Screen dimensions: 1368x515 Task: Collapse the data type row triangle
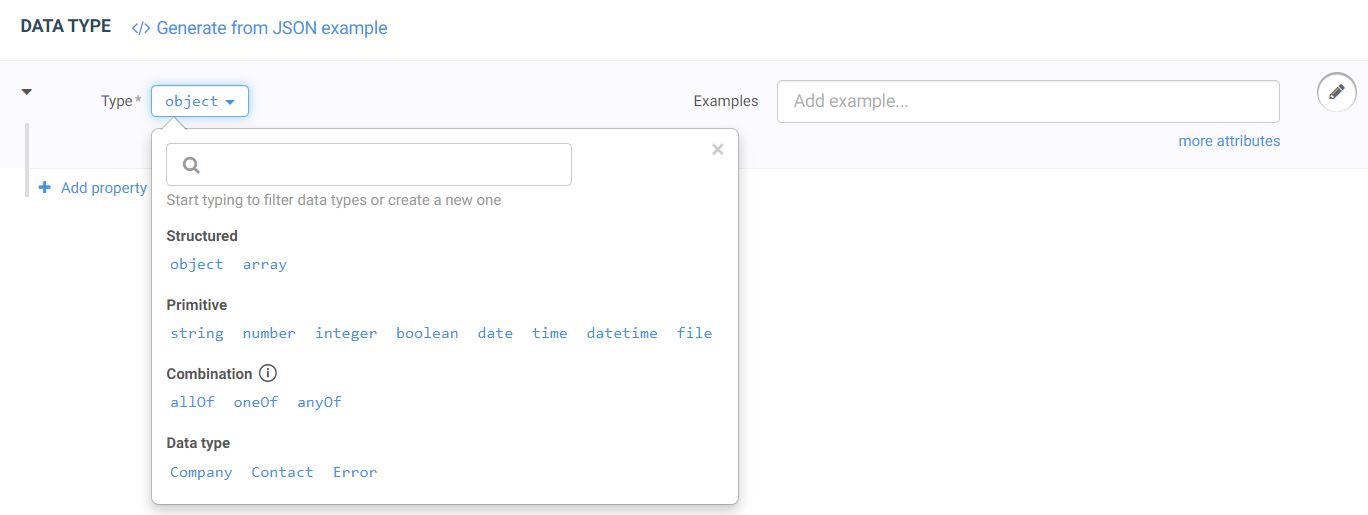point(27,92)
